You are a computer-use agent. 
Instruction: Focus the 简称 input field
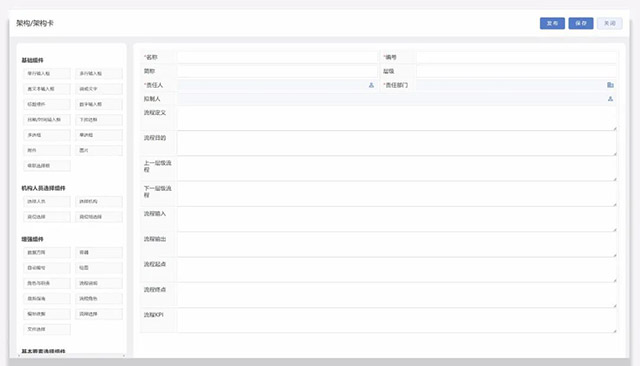(x=277, y=71)
